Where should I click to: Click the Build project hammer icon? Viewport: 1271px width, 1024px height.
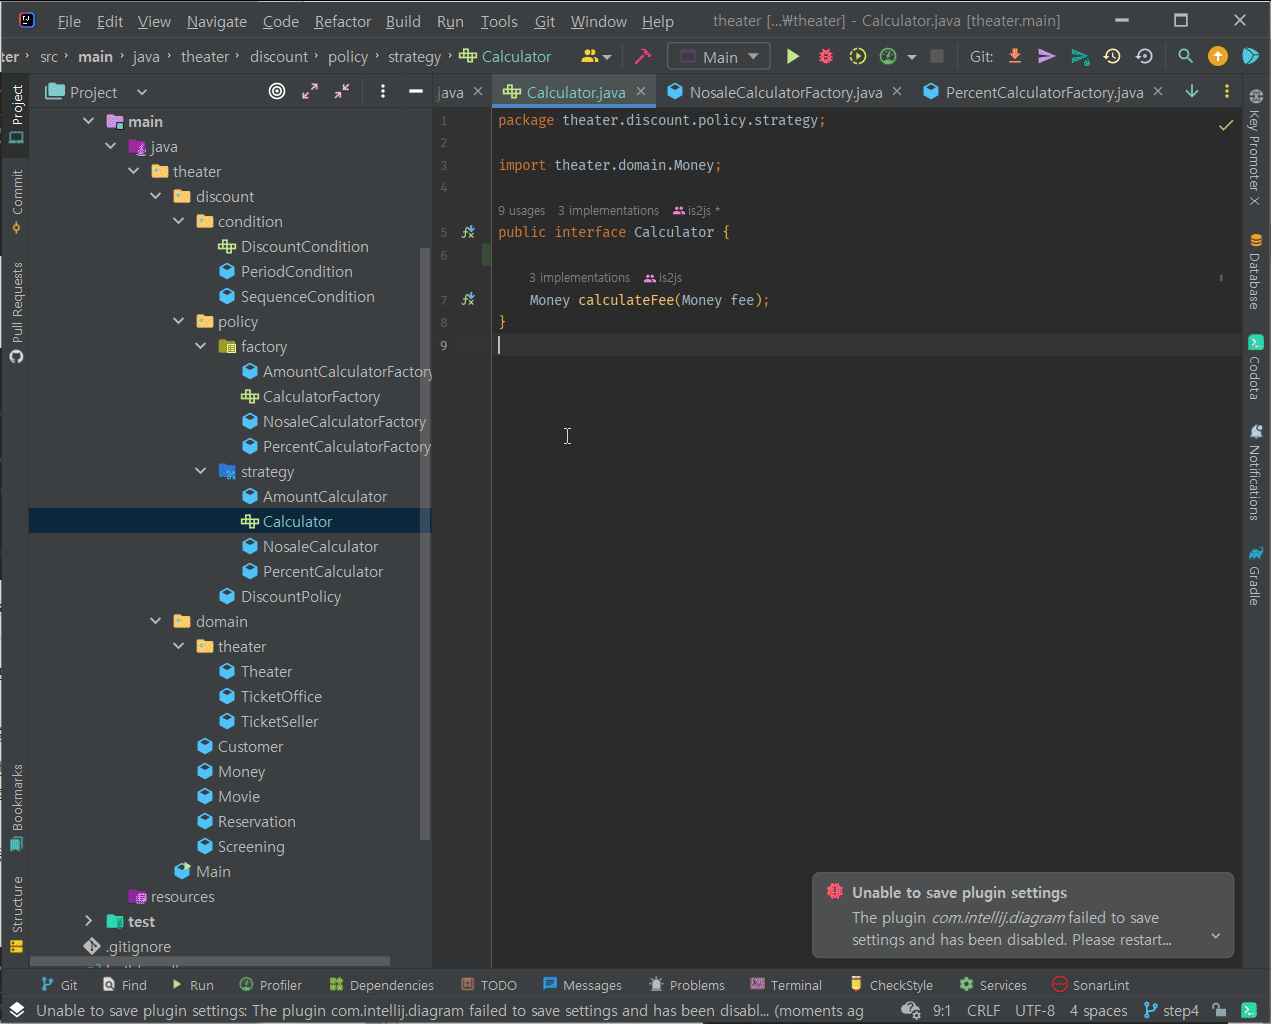(643, 57)
